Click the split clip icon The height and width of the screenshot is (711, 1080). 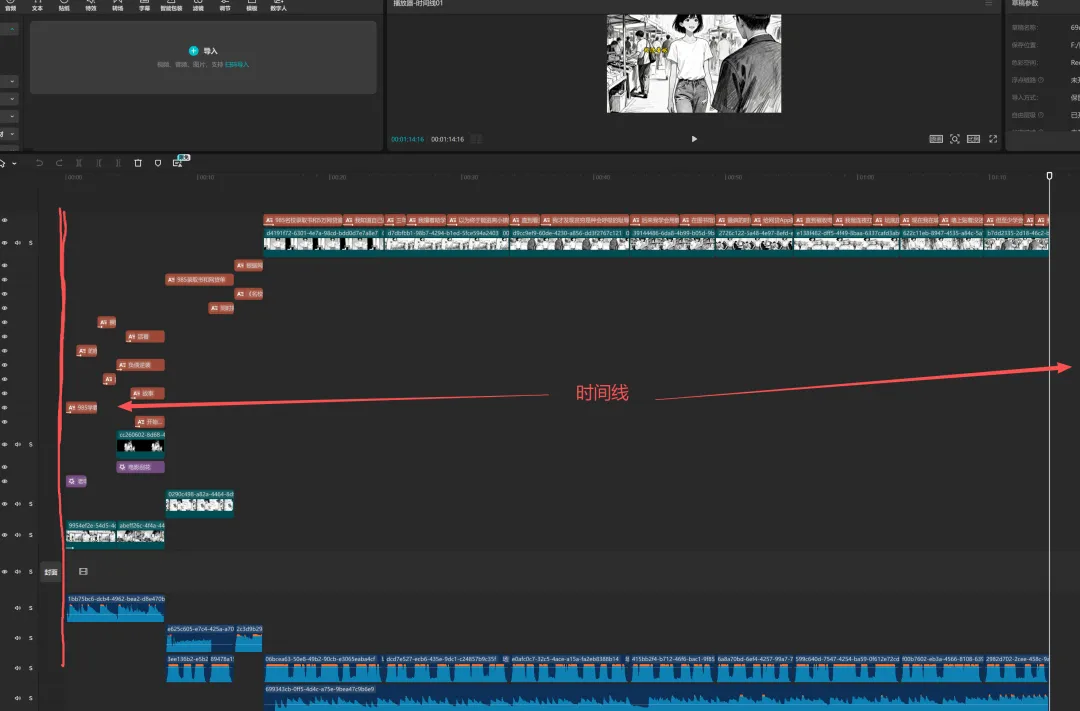(79, 163)
